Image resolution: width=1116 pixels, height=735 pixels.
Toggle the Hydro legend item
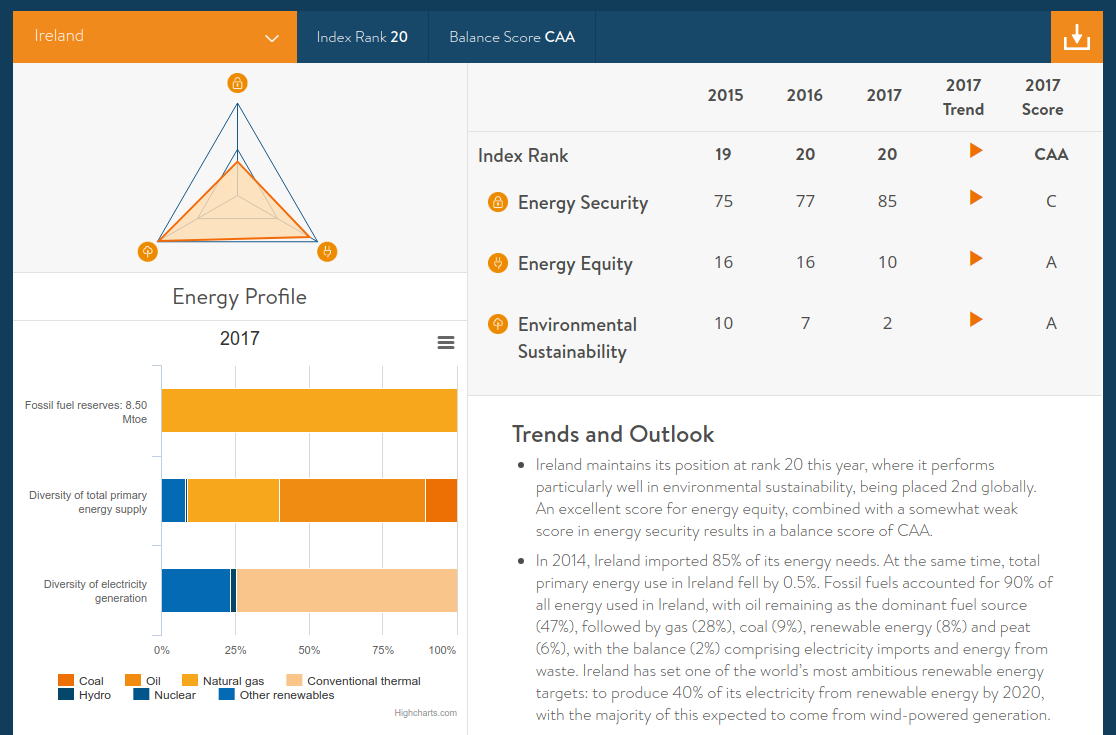(84, 695)
